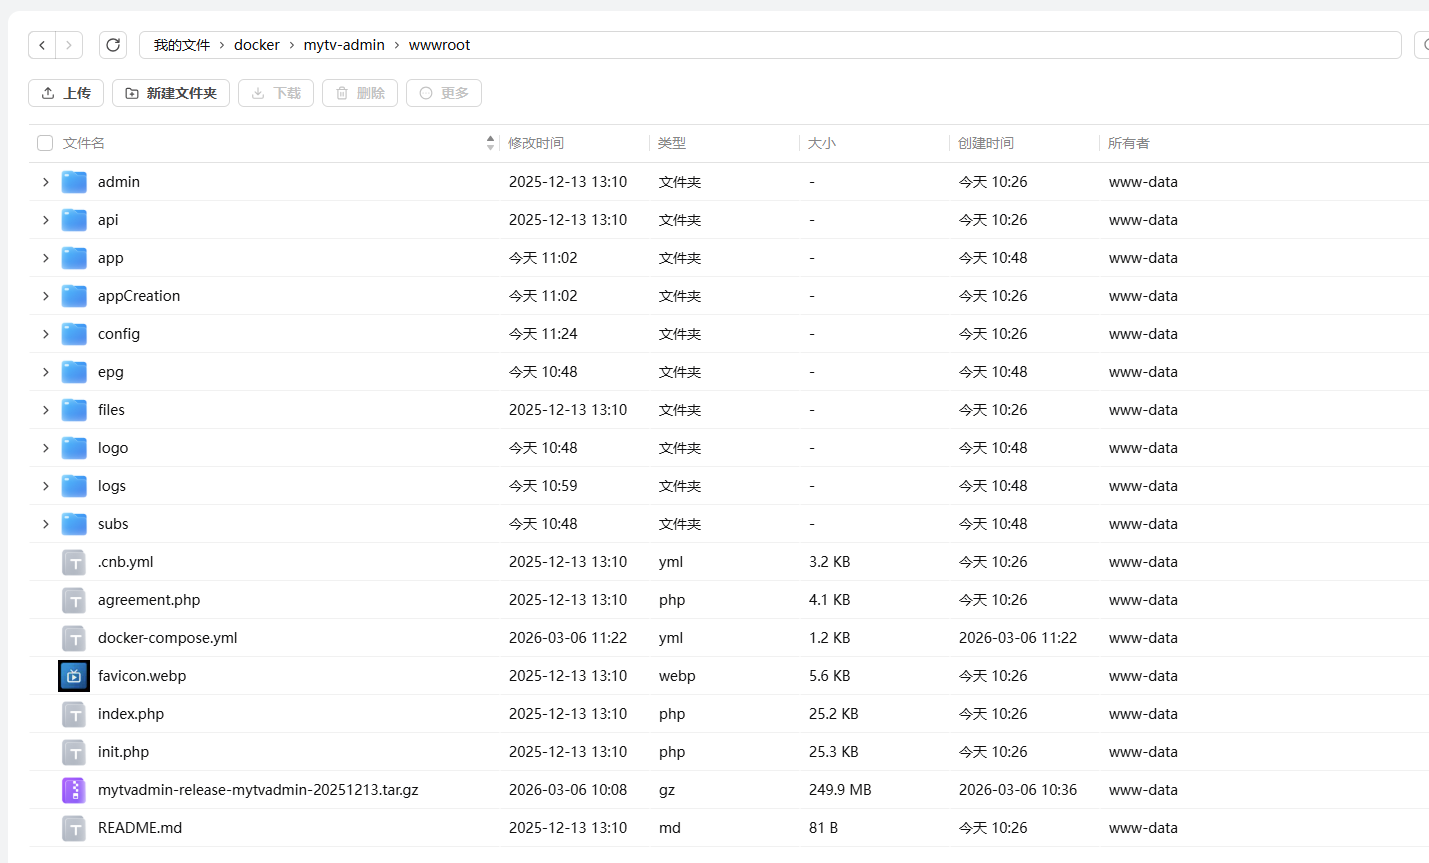
Task: Tick the select-all checkbox in header
Action: (45, 143)
